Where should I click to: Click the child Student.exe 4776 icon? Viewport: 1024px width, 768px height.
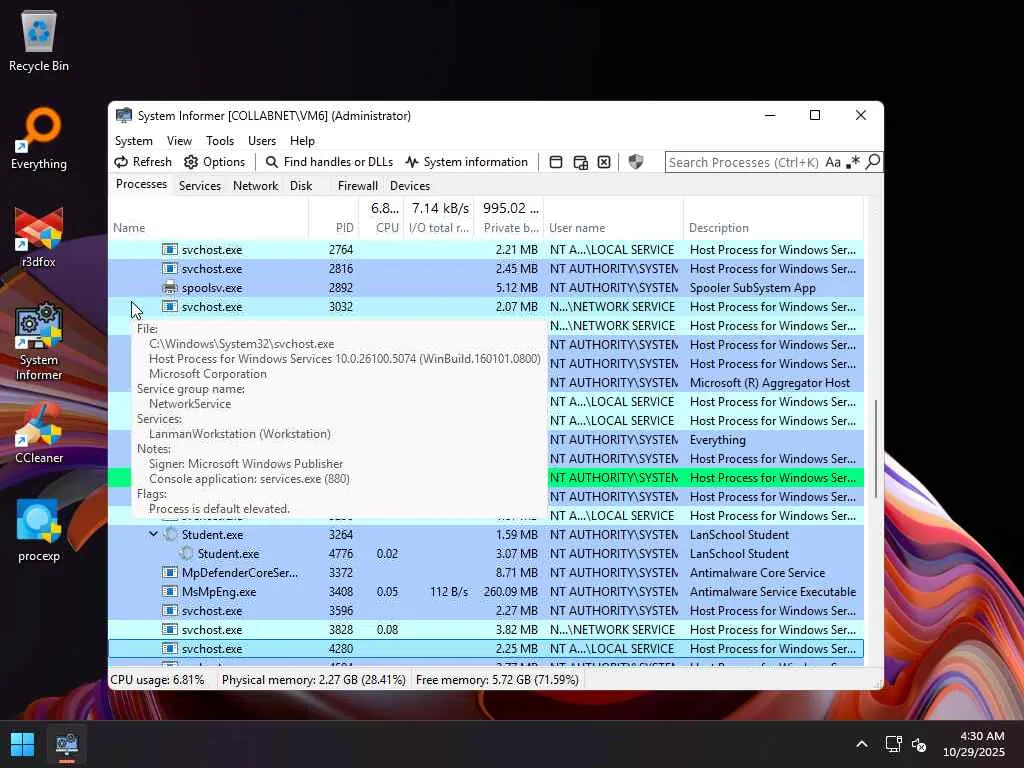tap(186, 553)
